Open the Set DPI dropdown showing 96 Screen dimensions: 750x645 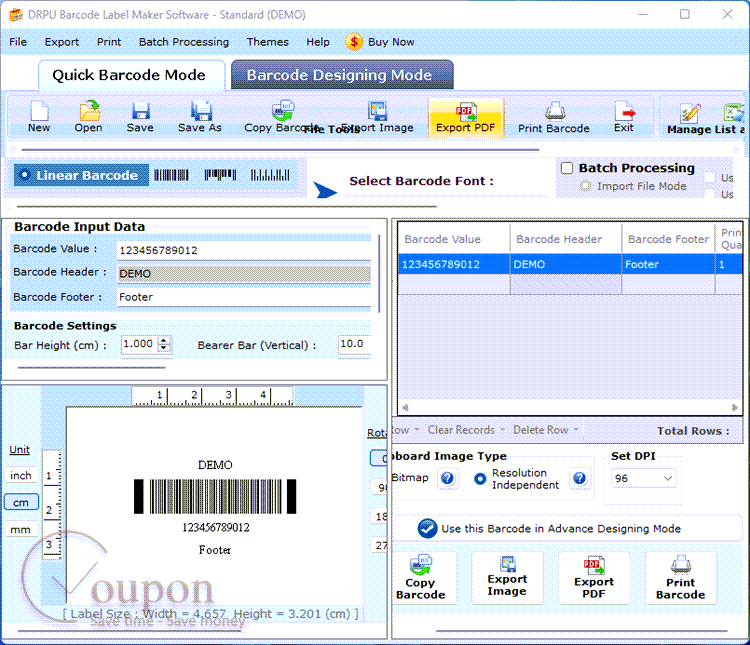point(643,478)
